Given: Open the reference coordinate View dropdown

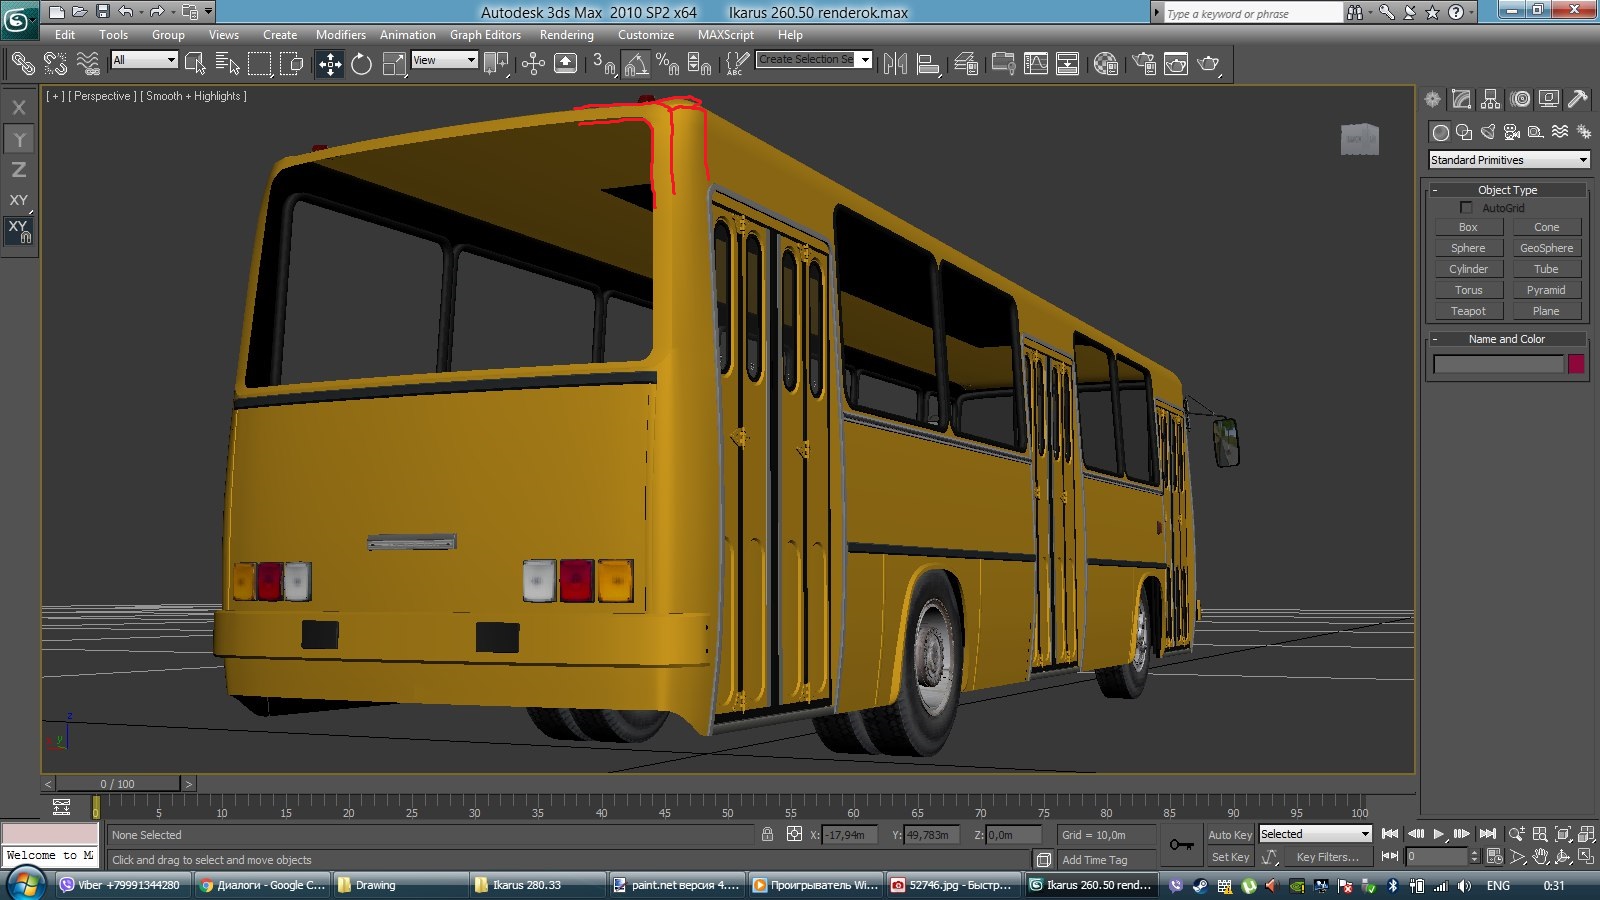Looking at the screenshot, I should [445, 60].
